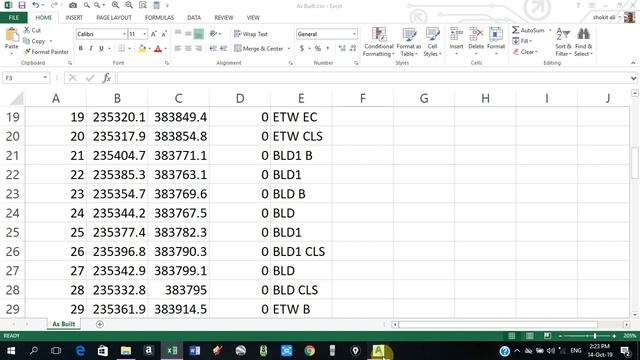640x360 pixels.
Task: Click the calculator icon in Quick Access toolbar
Action: coord(156,5)
